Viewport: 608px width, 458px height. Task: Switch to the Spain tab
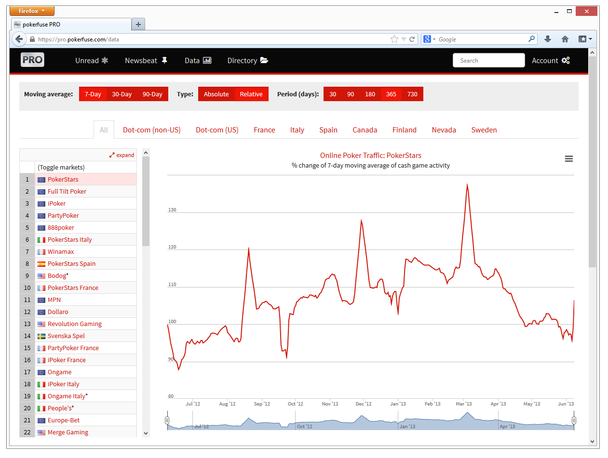[x=328, y=130]
